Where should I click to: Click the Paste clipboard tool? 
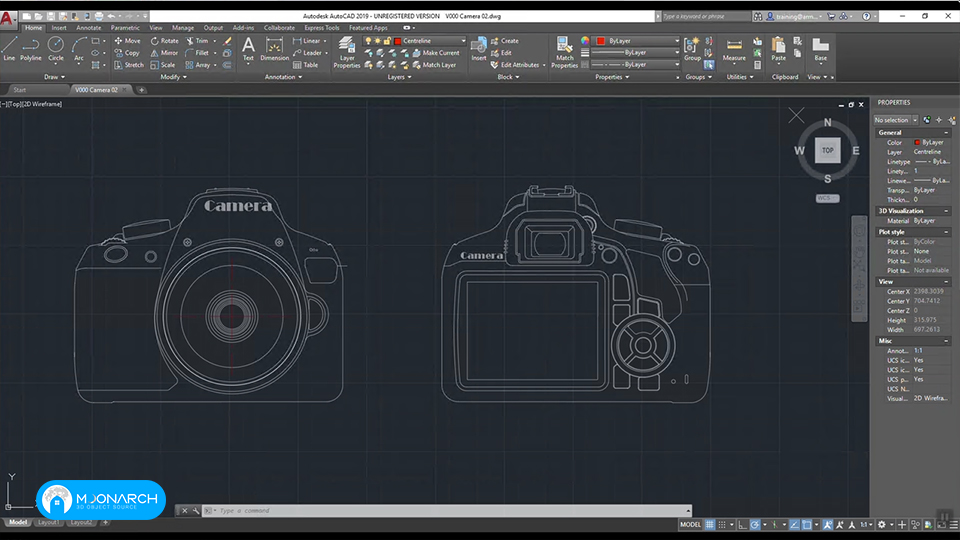point(778,49)
